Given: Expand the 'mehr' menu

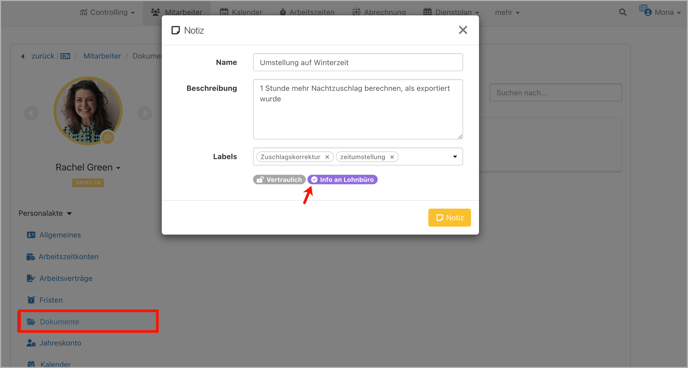Looking at the screenshot, I should tap(507, 12).
